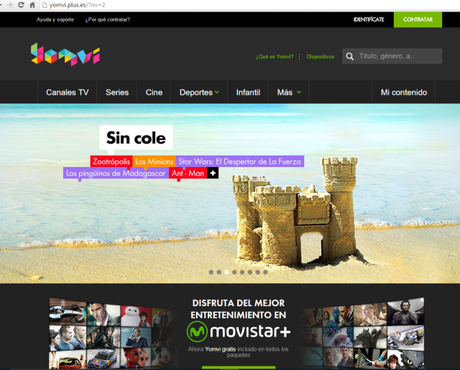The height and width of the screenshot is (370, 460).
Task: Click the Sin cole banner title
Action: pyautogui.click(x=136, y=138)
